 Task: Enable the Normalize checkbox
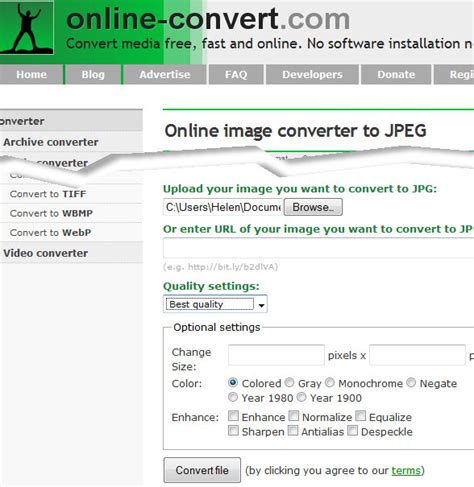(294, 416)
